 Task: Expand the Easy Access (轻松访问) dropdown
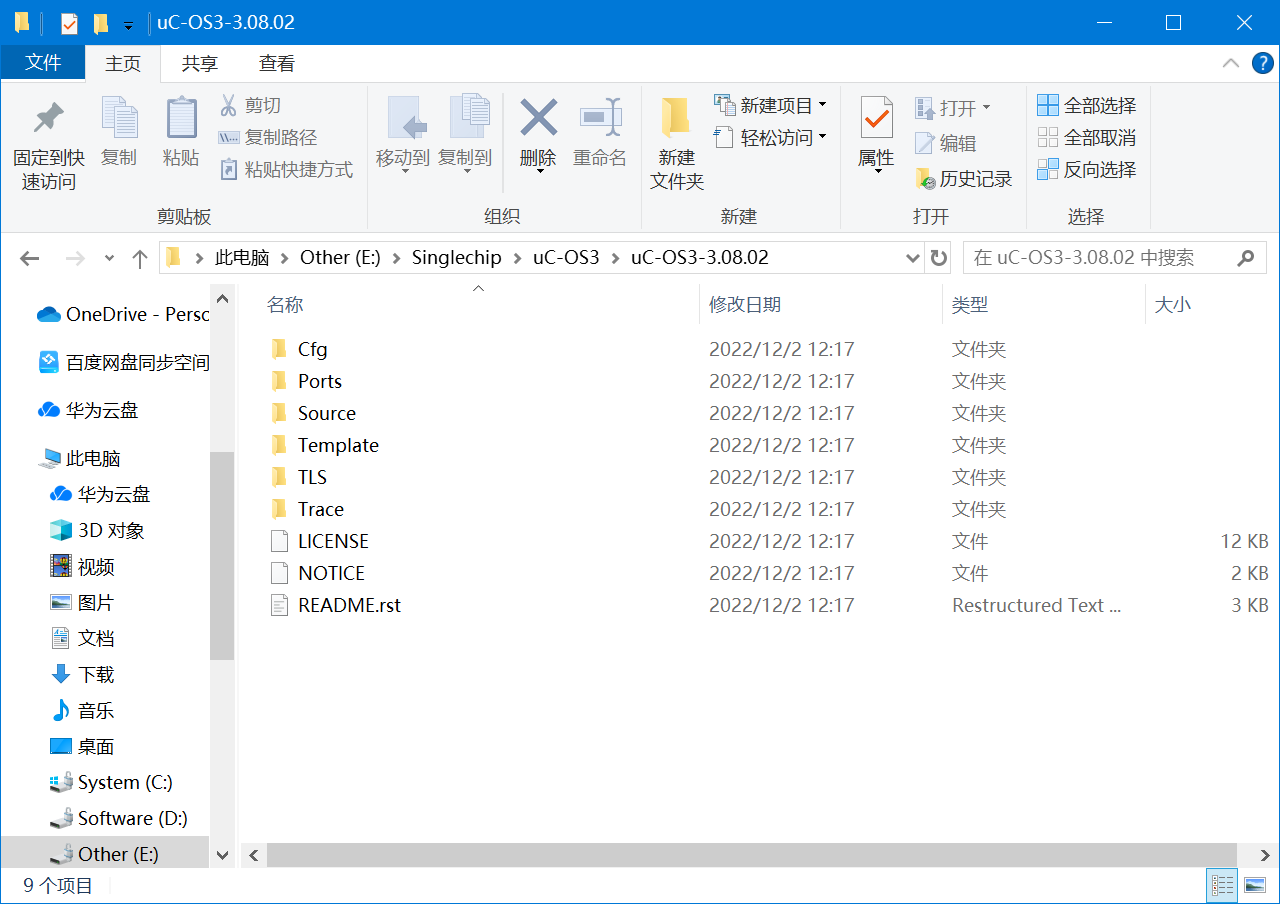(x=822, y=136)
